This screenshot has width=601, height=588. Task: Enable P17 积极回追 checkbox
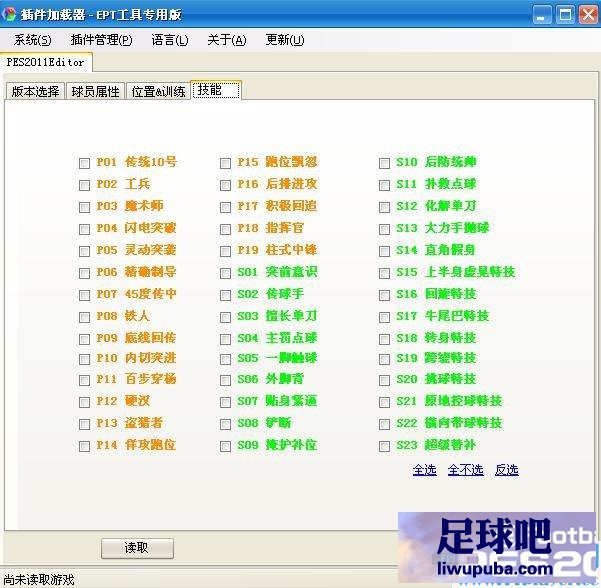coord(225,207)
